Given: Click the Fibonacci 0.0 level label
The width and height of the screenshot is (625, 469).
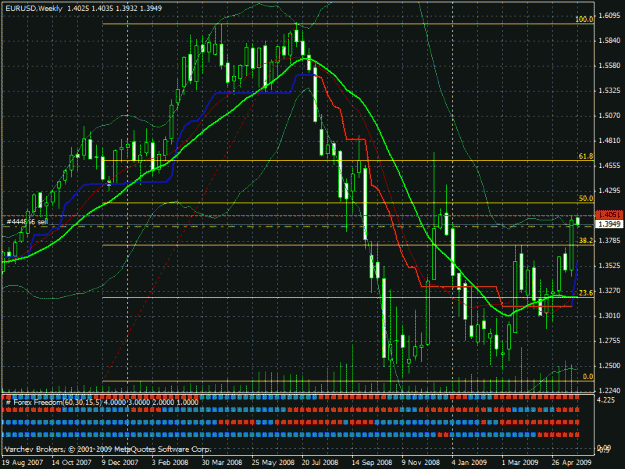Looking at the screenshot, I should 588,377.
